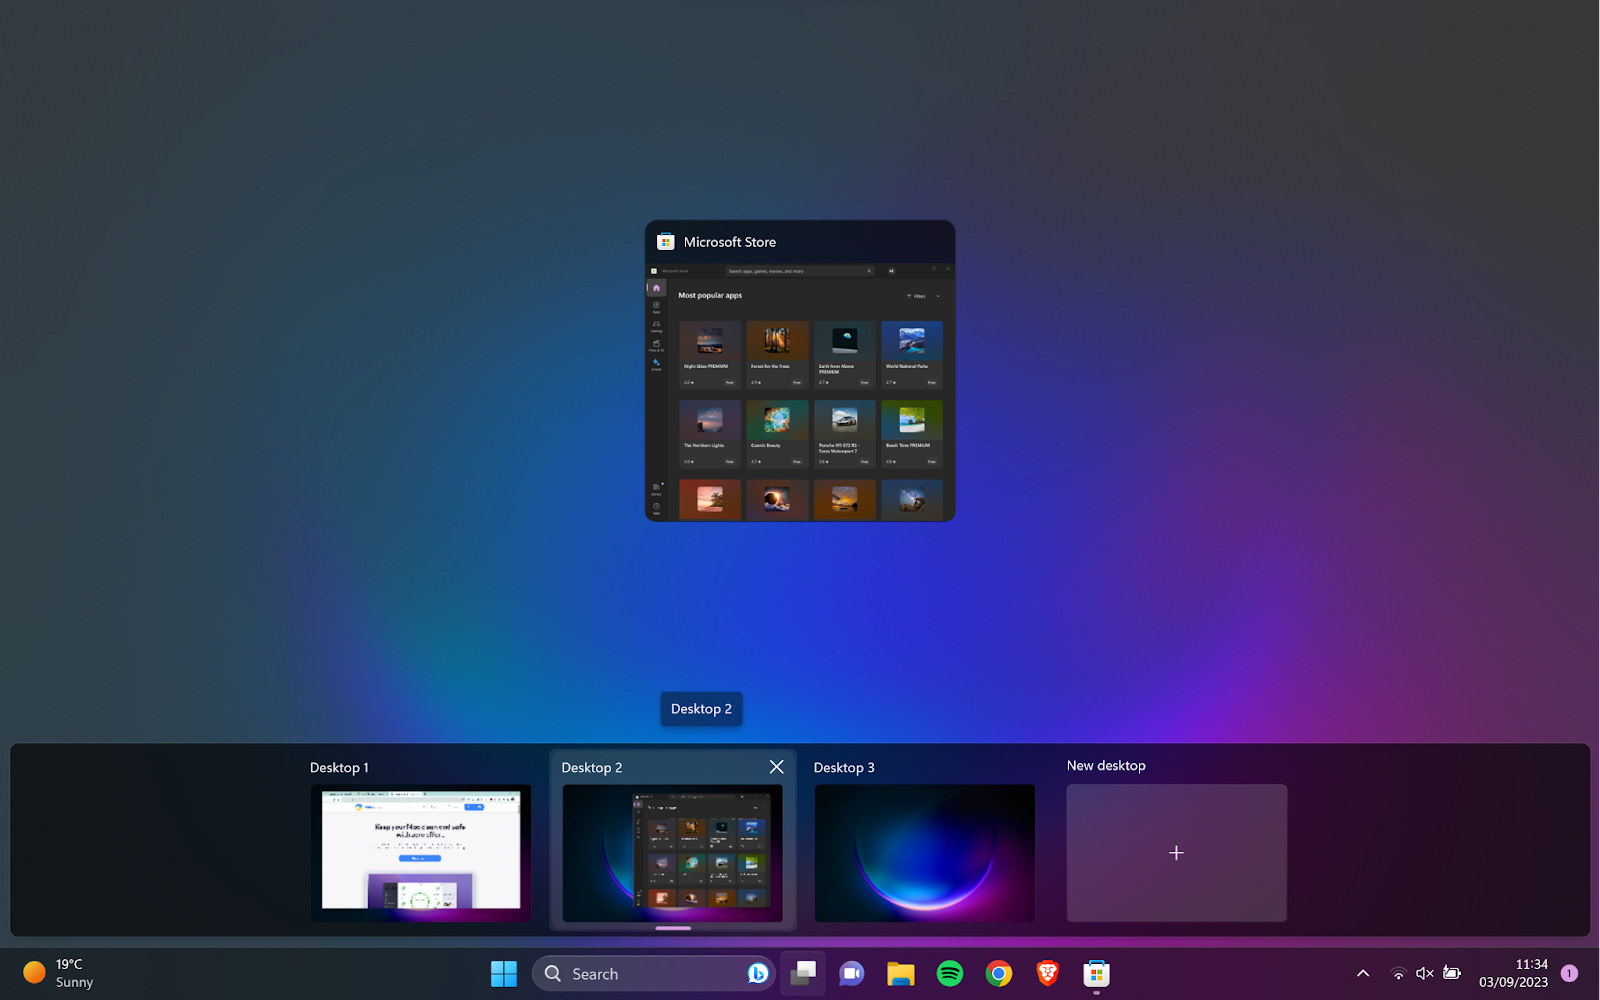Click the Desktop 3 label
This screenshot has height=1000, width=1600.
tap(844, 768)
